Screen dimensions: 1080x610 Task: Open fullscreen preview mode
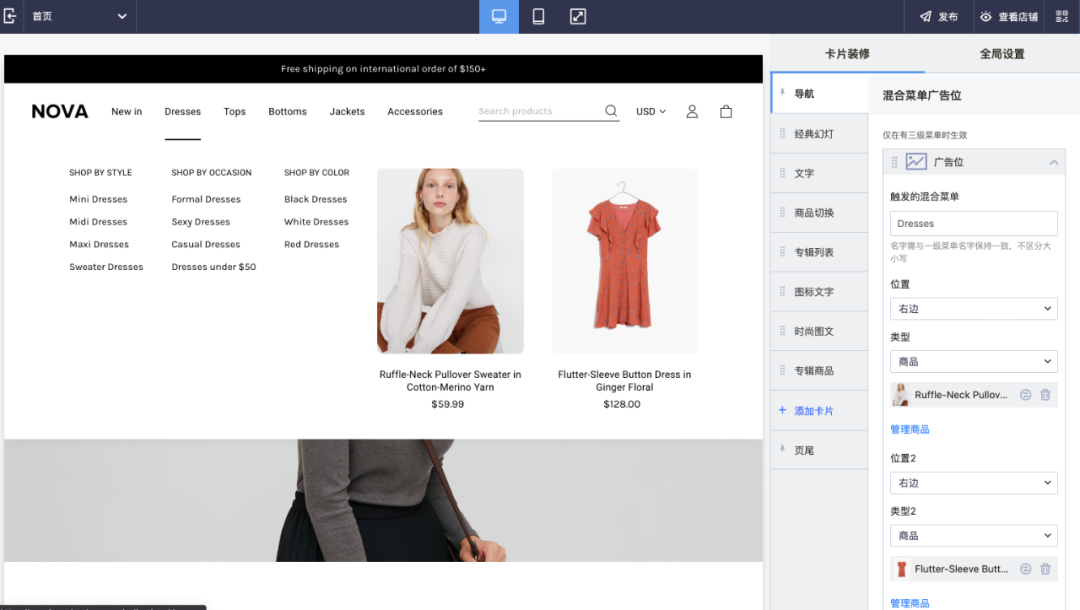tap(578, 17)
